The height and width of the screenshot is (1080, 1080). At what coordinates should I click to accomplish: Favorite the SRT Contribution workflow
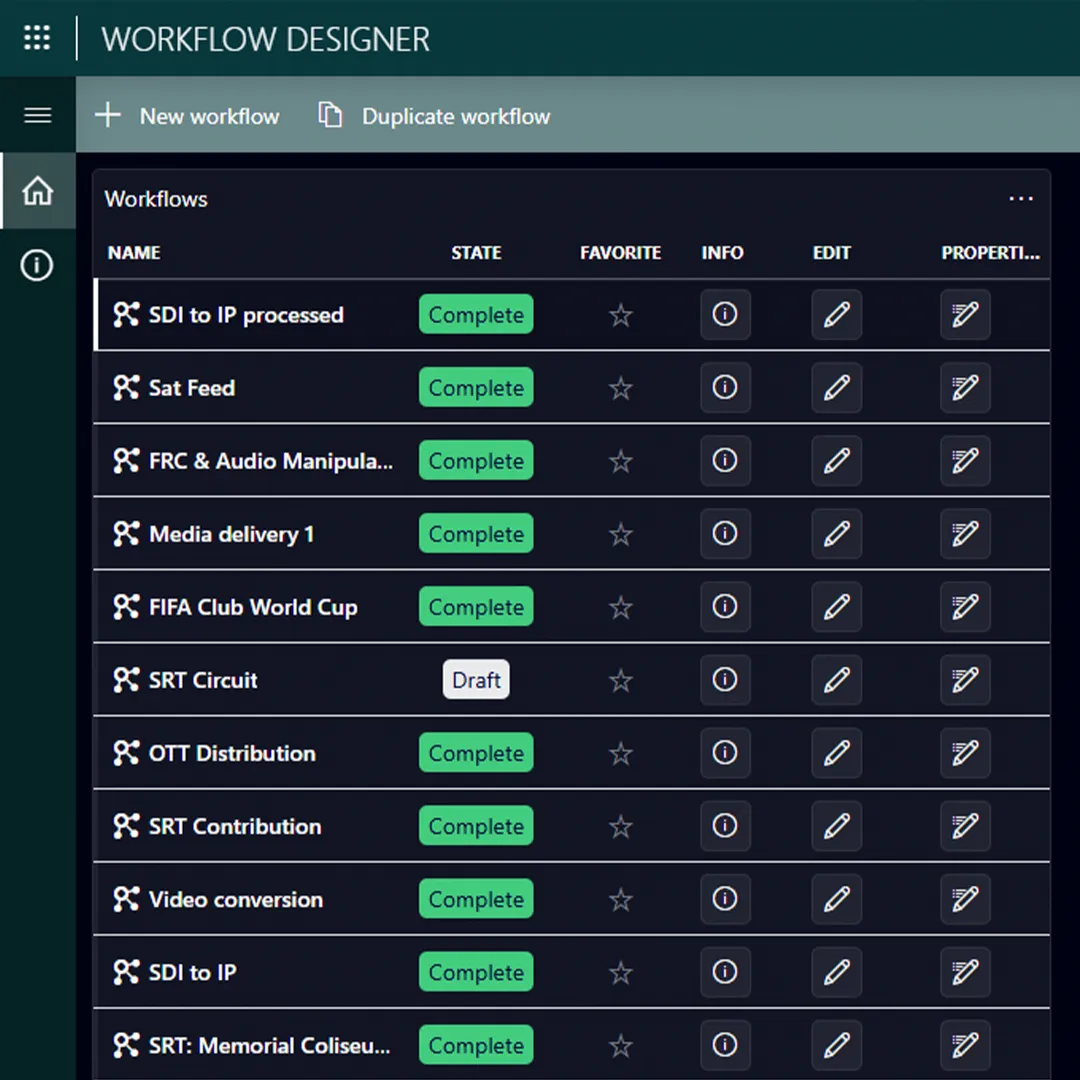pos(621,827)
